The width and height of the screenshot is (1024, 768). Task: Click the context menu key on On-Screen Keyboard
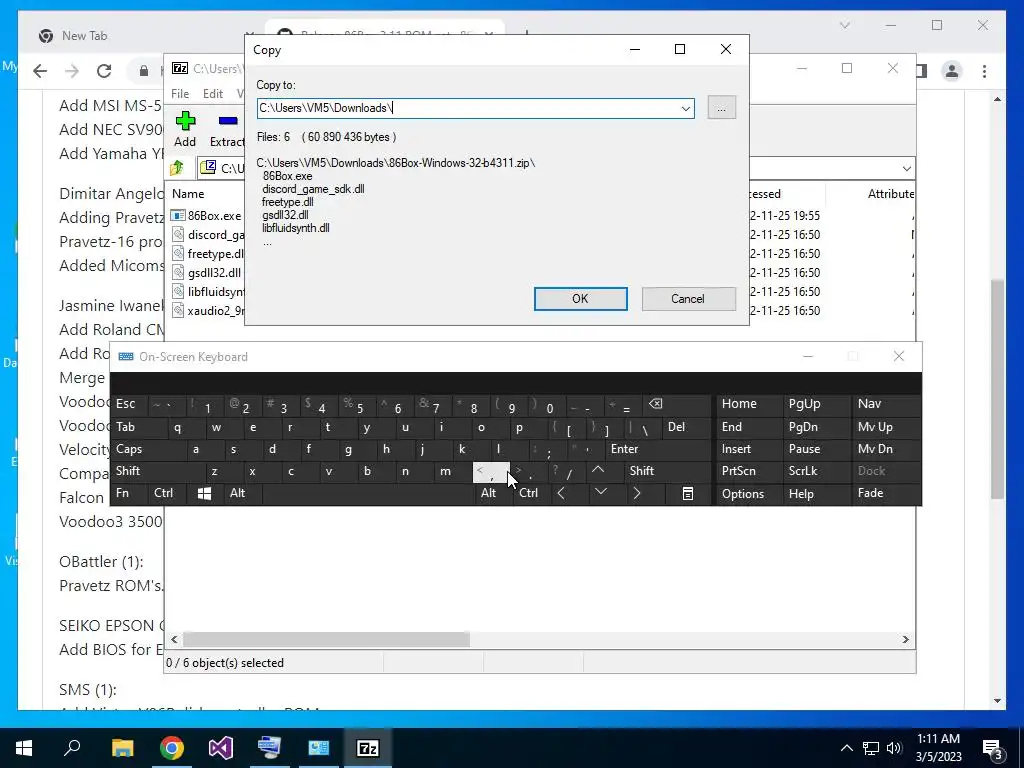tap(688, 494)
